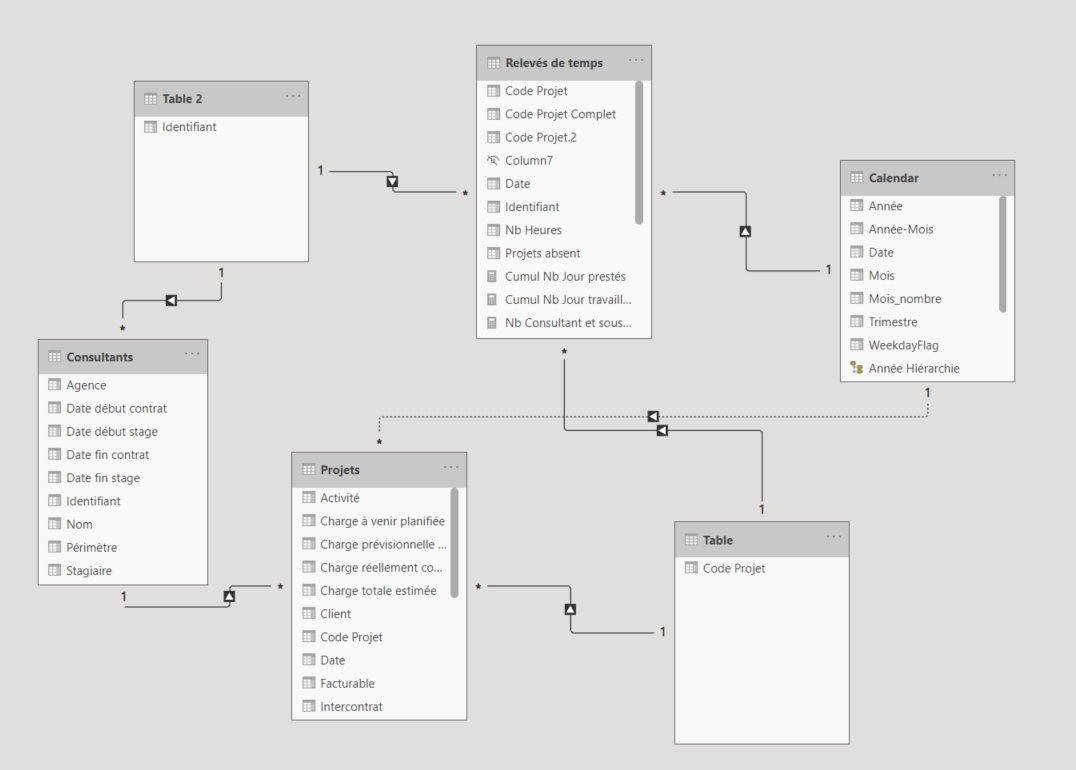Click the Relevés de temps vertical scrollbar
Viewport: 1076px width, 770px height.
pos(639,152)
